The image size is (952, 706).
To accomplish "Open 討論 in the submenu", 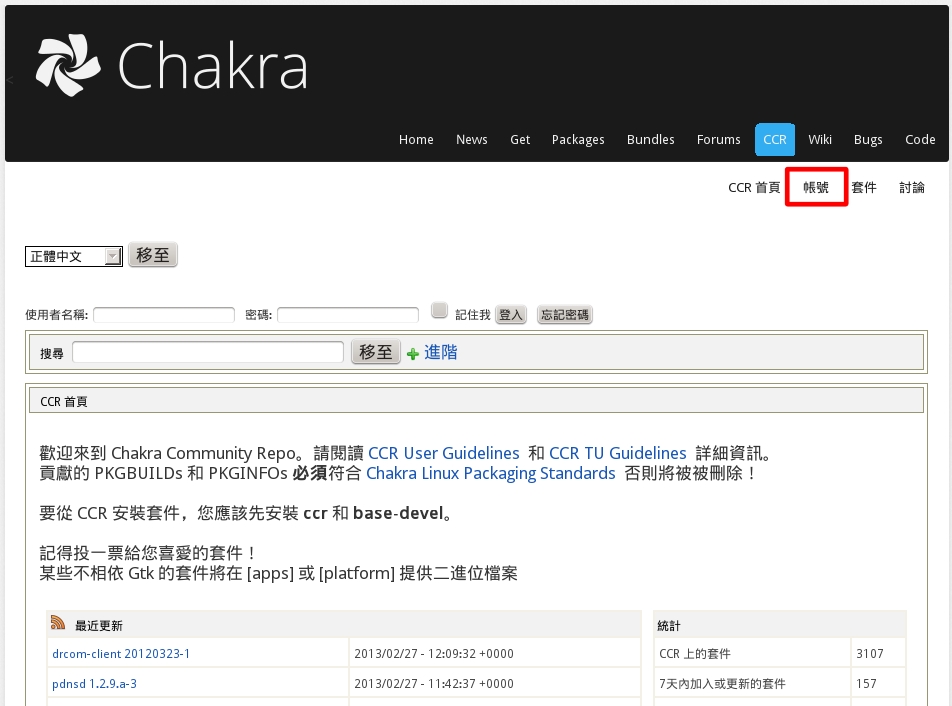I will coord(912,188).
